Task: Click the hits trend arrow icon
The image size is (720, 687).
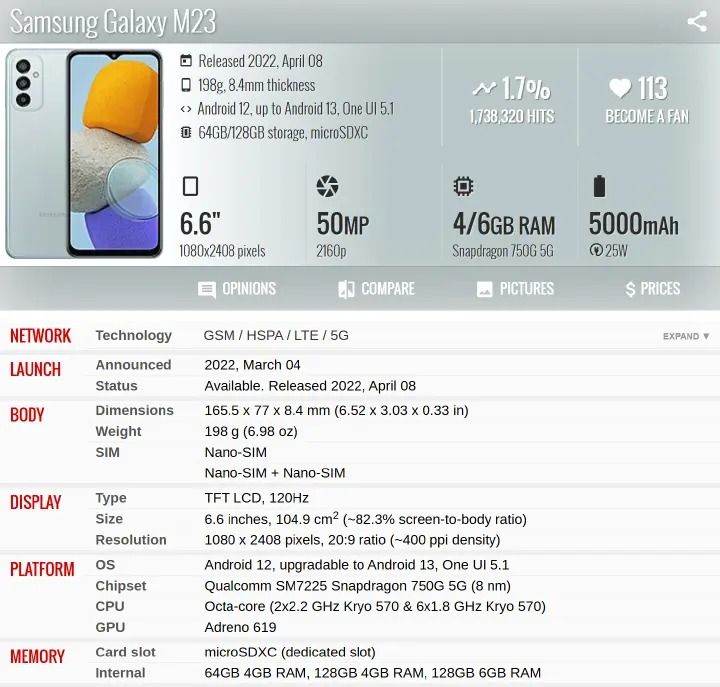Action: (484, 88)
